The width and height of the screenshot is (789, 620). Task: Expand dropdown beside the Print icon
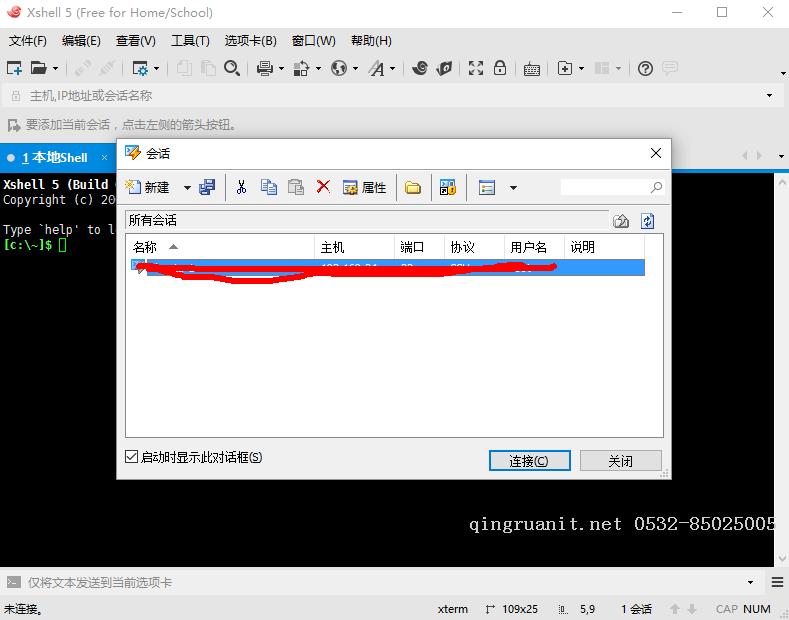click(x=281, y=68)
